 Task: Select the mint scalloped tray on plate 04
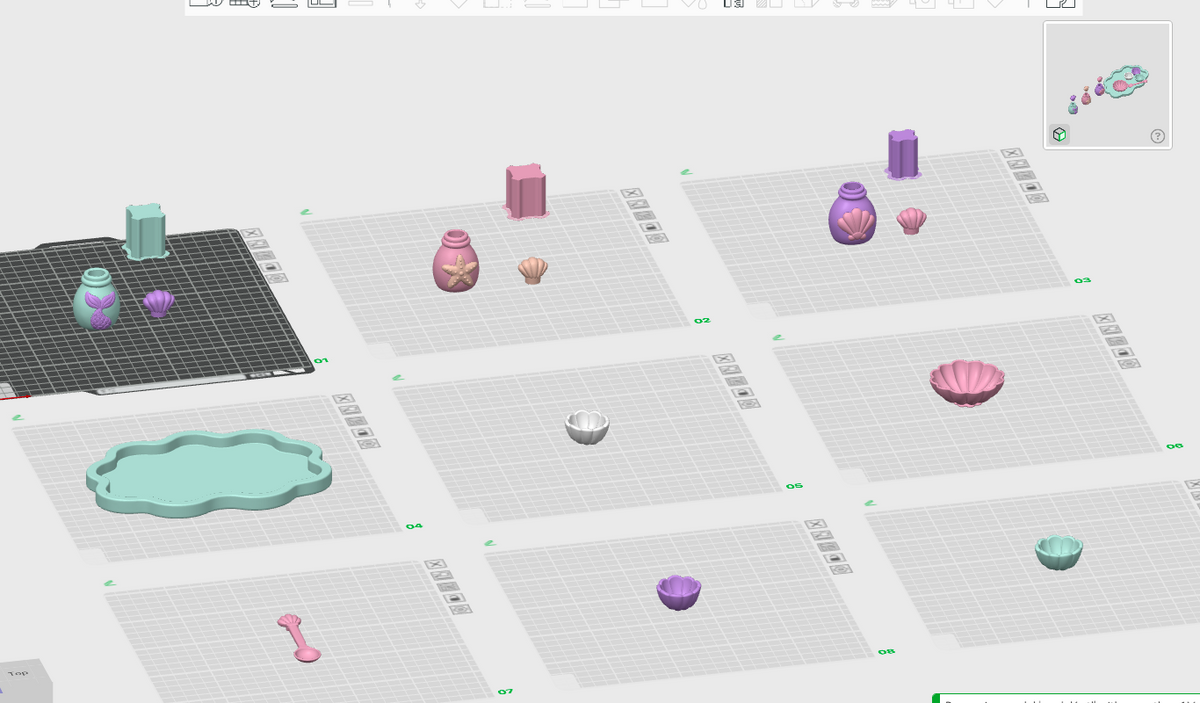(x=209, y=471)
